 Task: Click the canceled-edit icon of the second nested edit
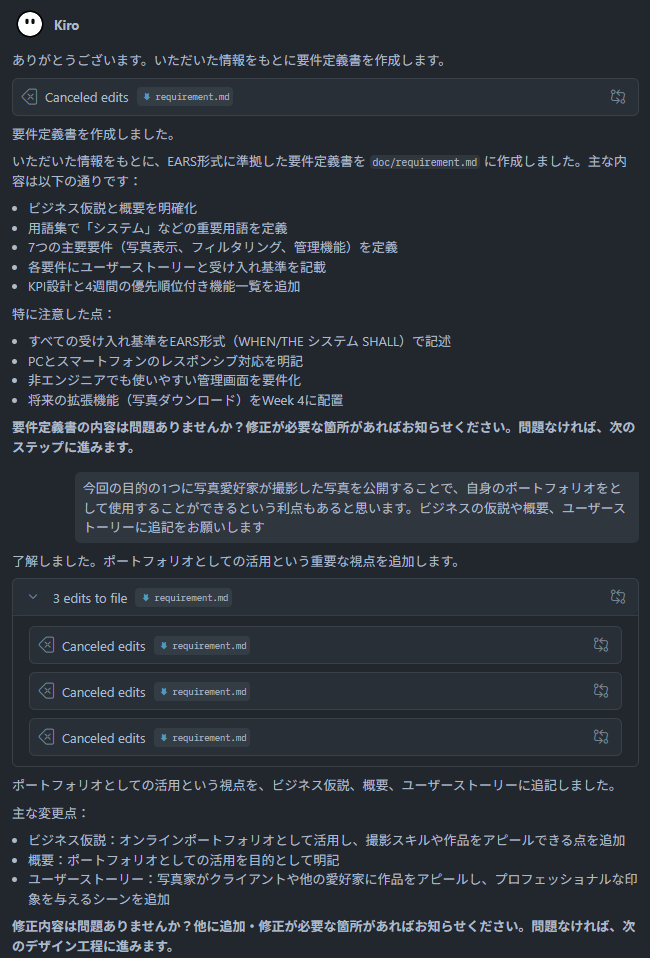pos(46,692)
